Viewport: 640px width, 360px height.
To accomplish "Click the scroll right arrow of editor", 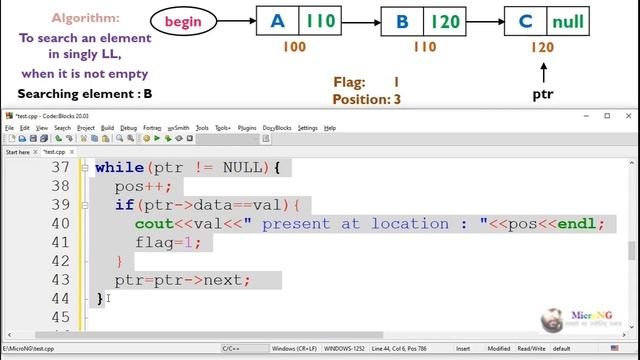I will tap(624, 335).
